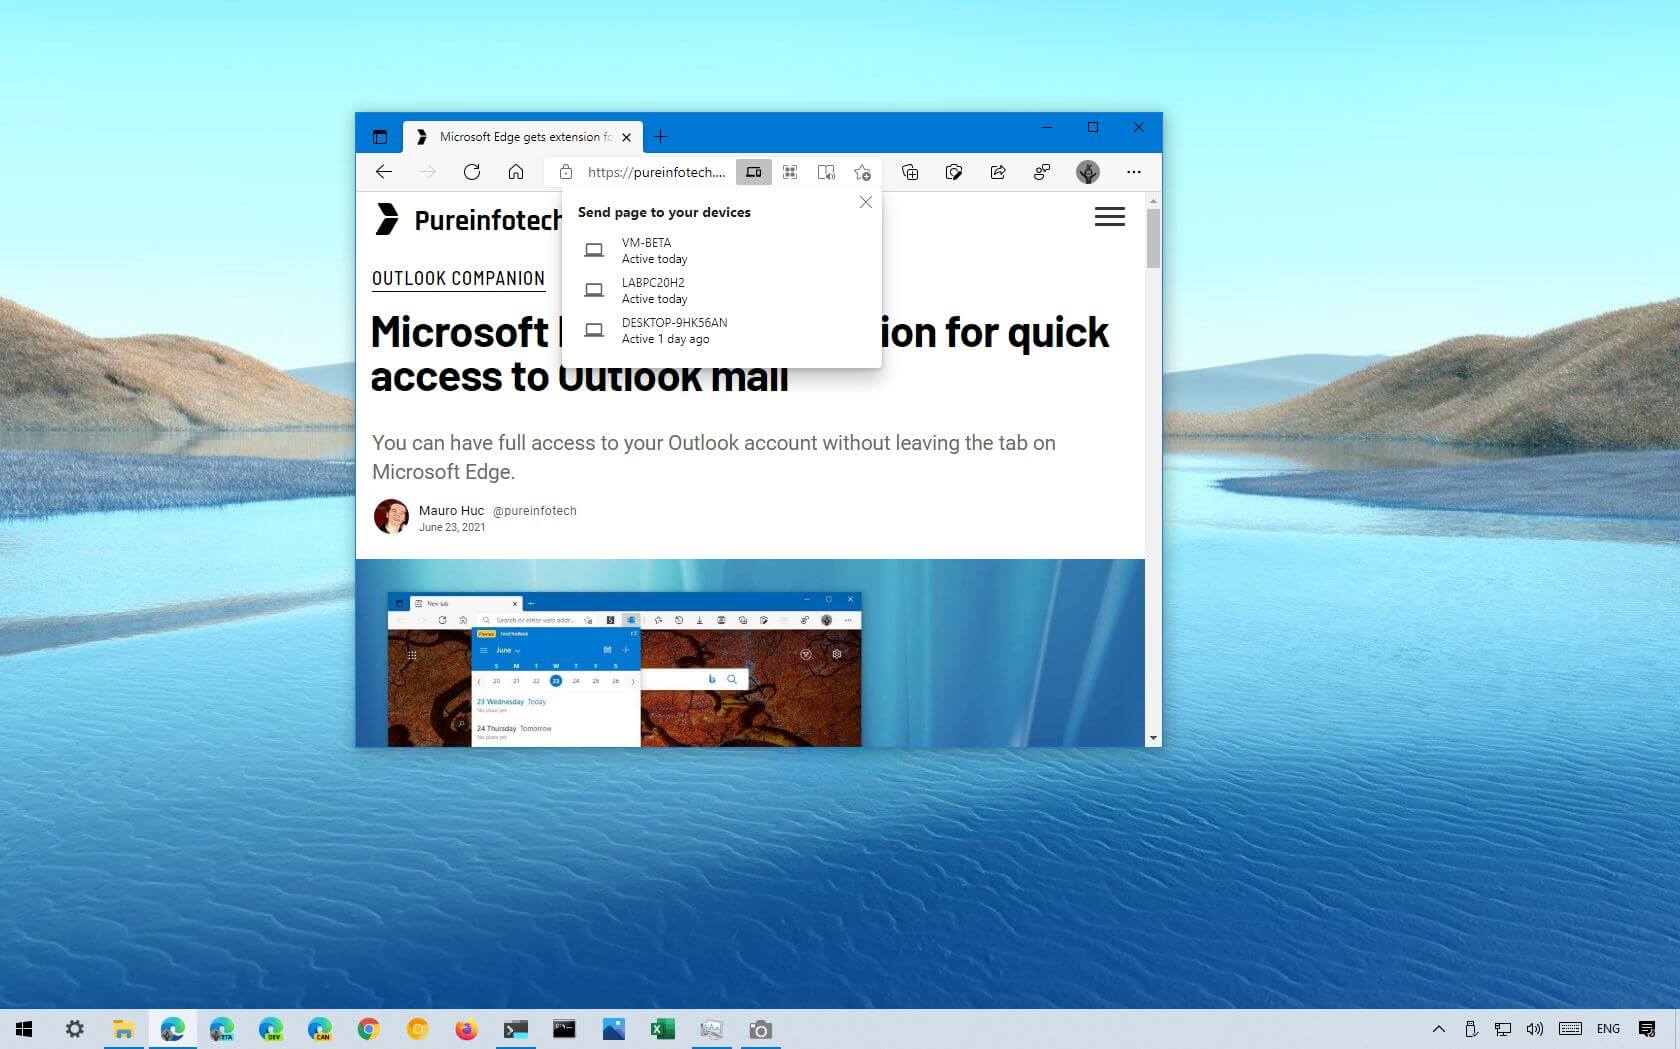The width and height of the screenshot is (1680, 1049).
Task: Open the QR code generator icon
Action: pyautogui.click(x=790, y=172)
